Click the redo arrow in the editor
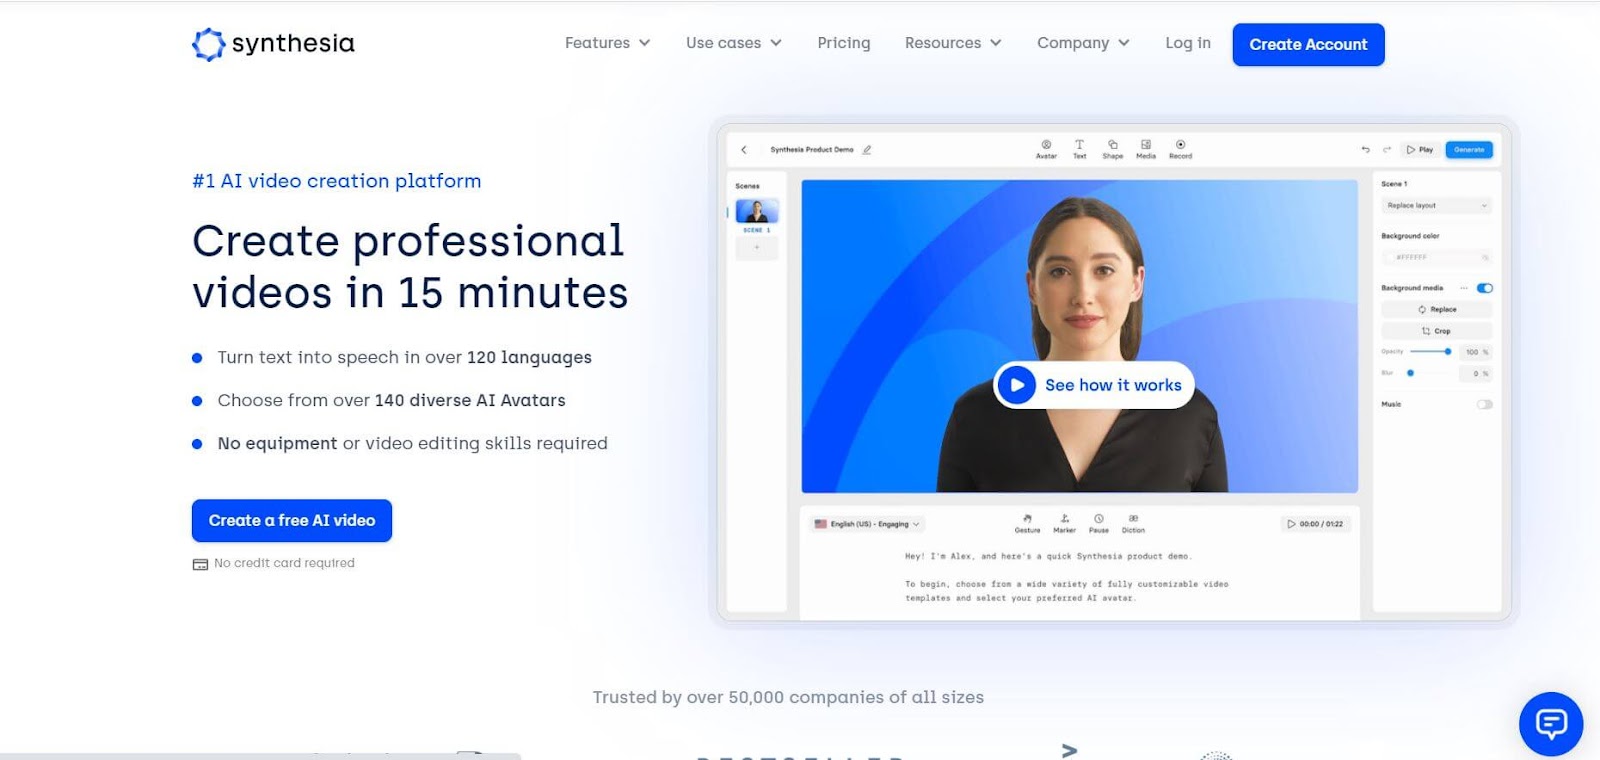 coord(1387,149)
